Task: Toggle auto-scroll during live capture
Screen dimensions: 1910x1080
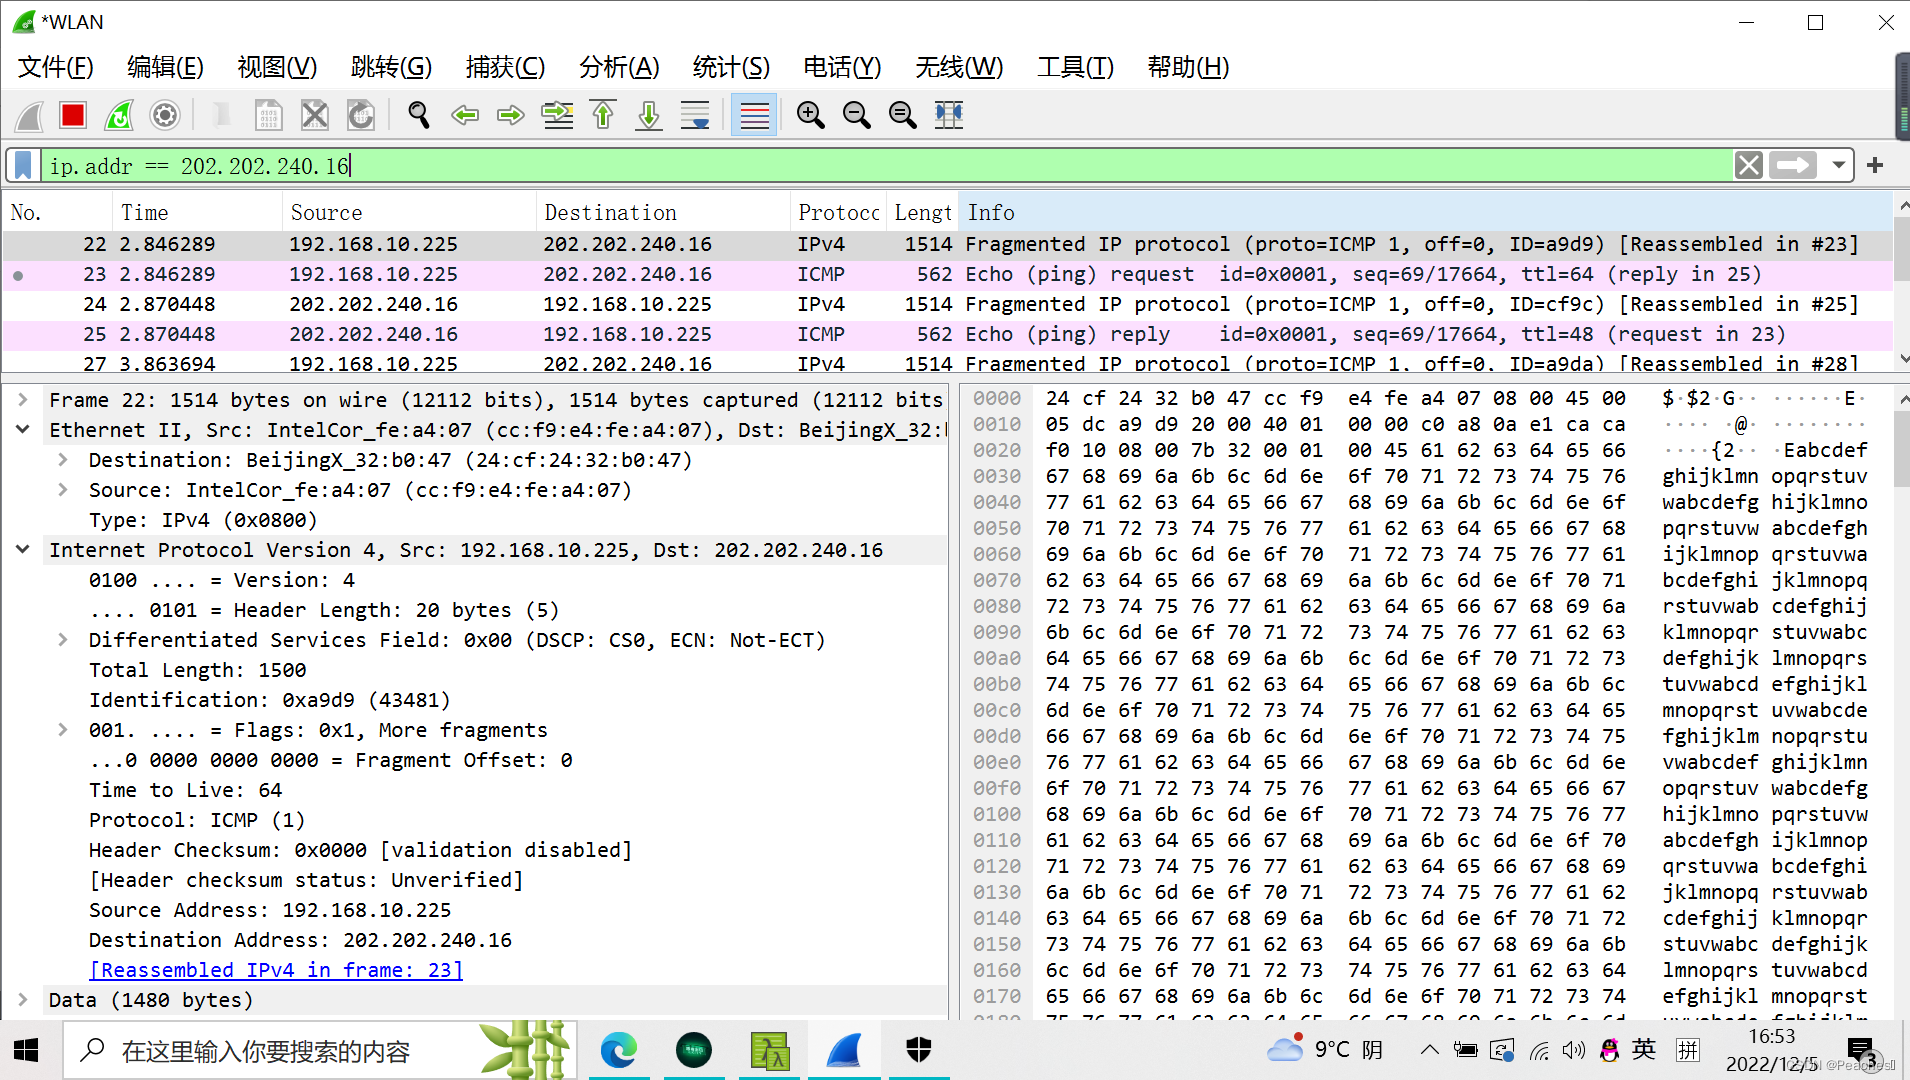Action: [x=695, y=116]
